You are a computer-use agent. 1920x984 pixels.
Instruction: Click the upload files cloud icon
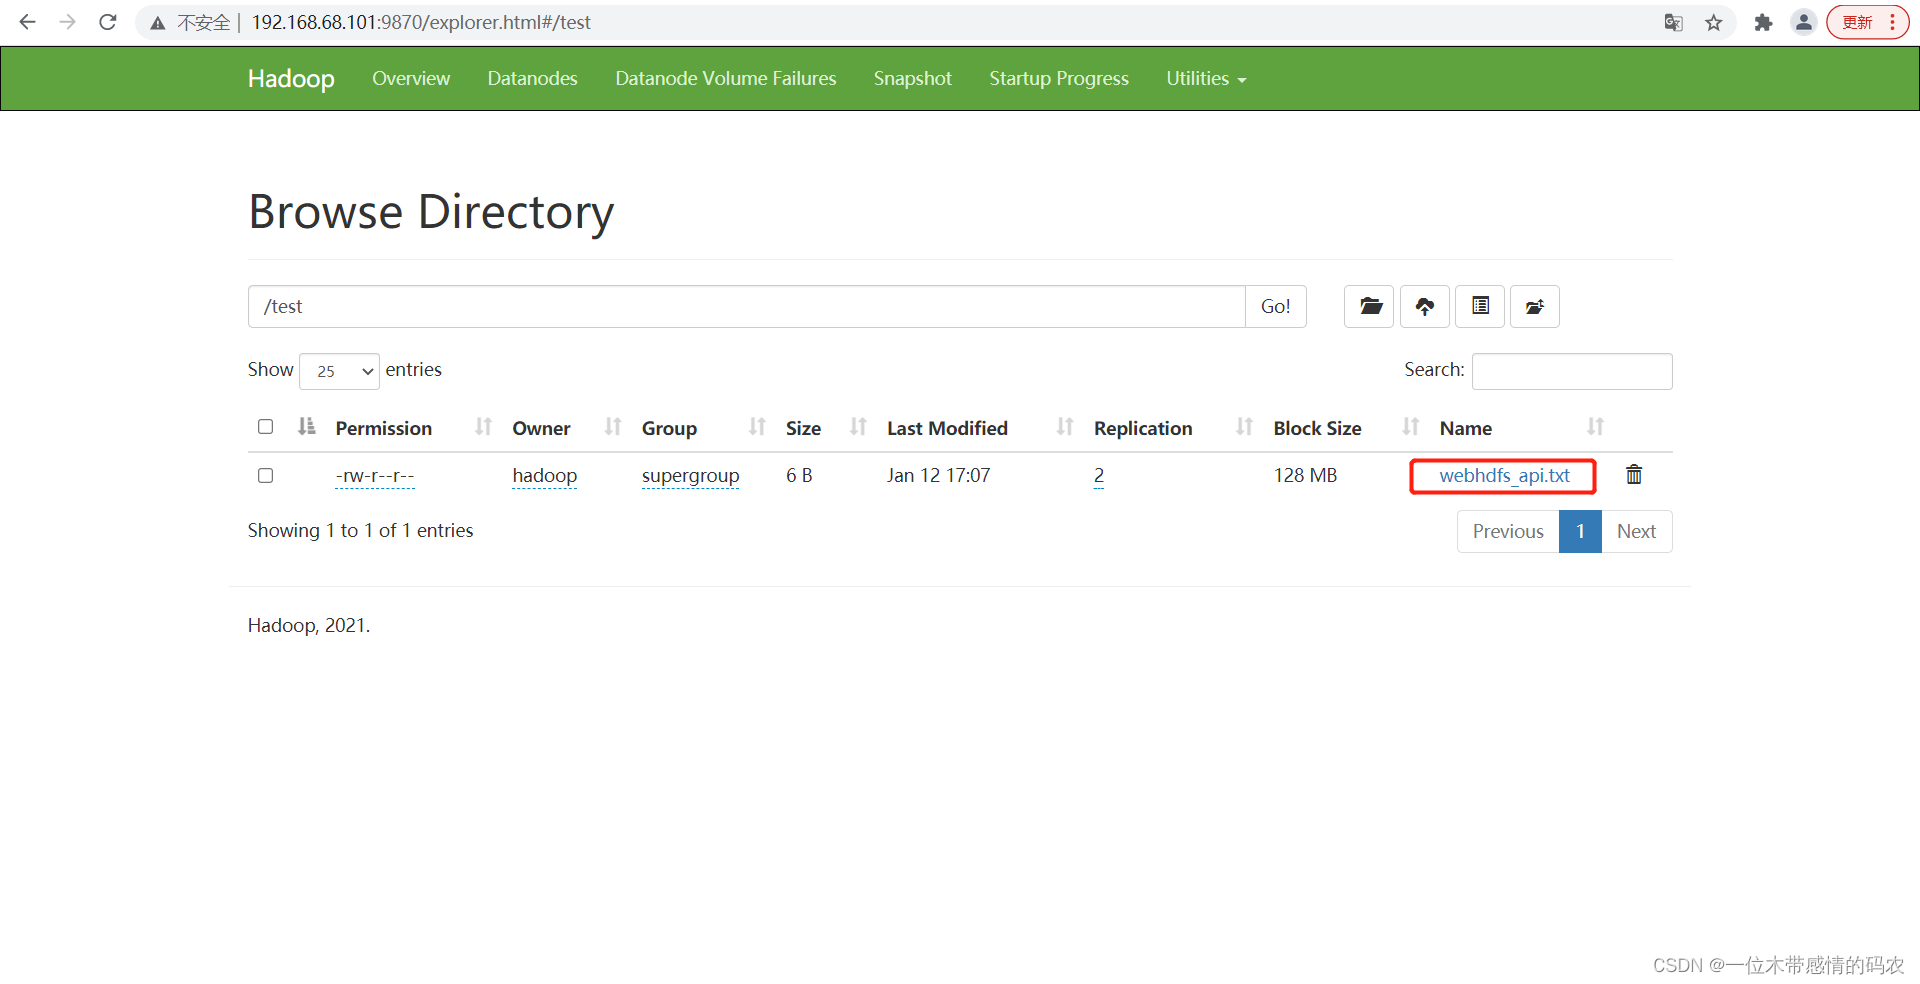pyautogui.click(x=1424, y=306)
